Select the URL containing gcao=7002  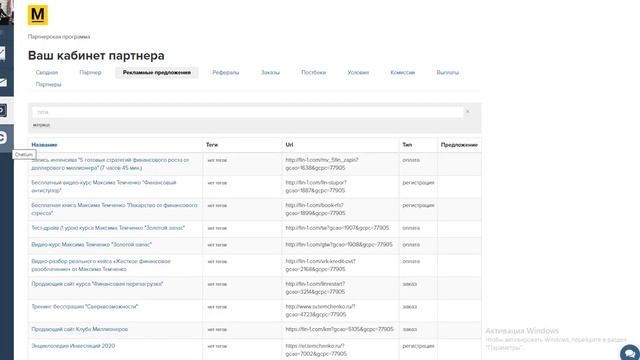(316, 350)
